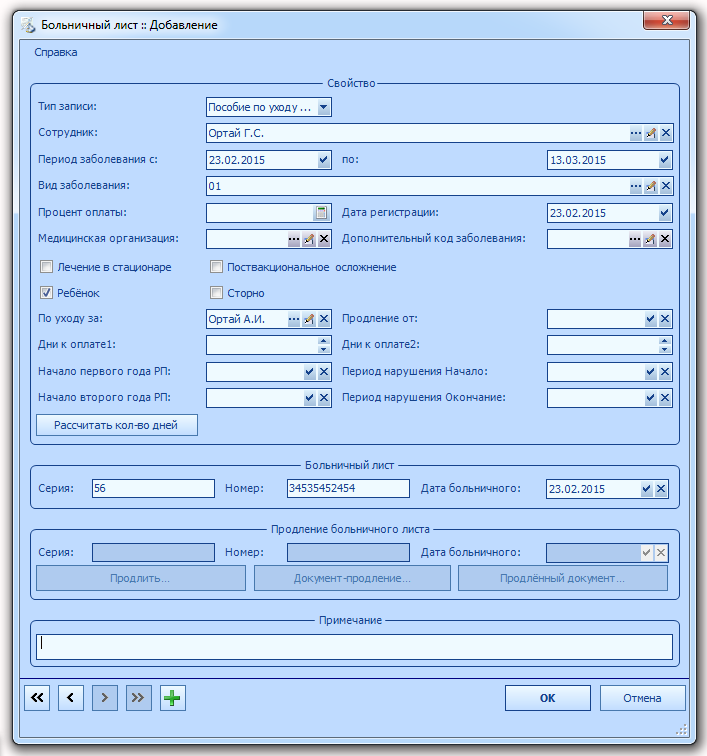Enable the Поствакциональное осложнение checkbox
The width and height of the screenshot is (707, 756).
pos(217,267)
